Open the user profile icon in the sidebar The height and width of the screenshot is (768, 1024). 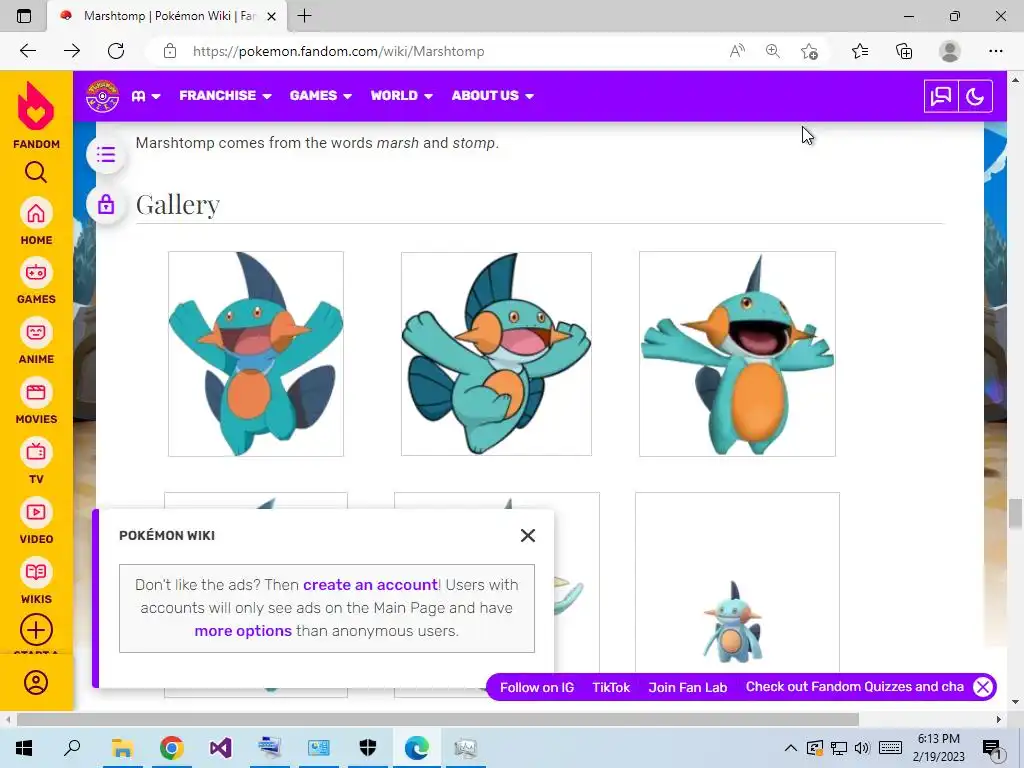click(x=36, y=682)
